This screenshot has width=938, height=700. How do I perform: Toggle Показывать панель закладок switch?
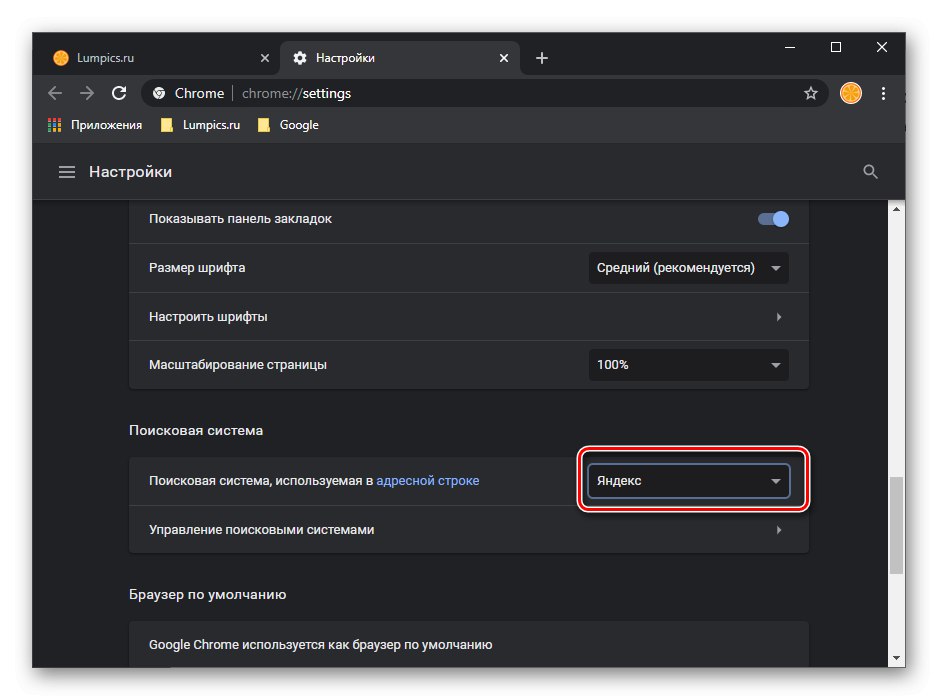pyautogui.click(x=773, y=219)
